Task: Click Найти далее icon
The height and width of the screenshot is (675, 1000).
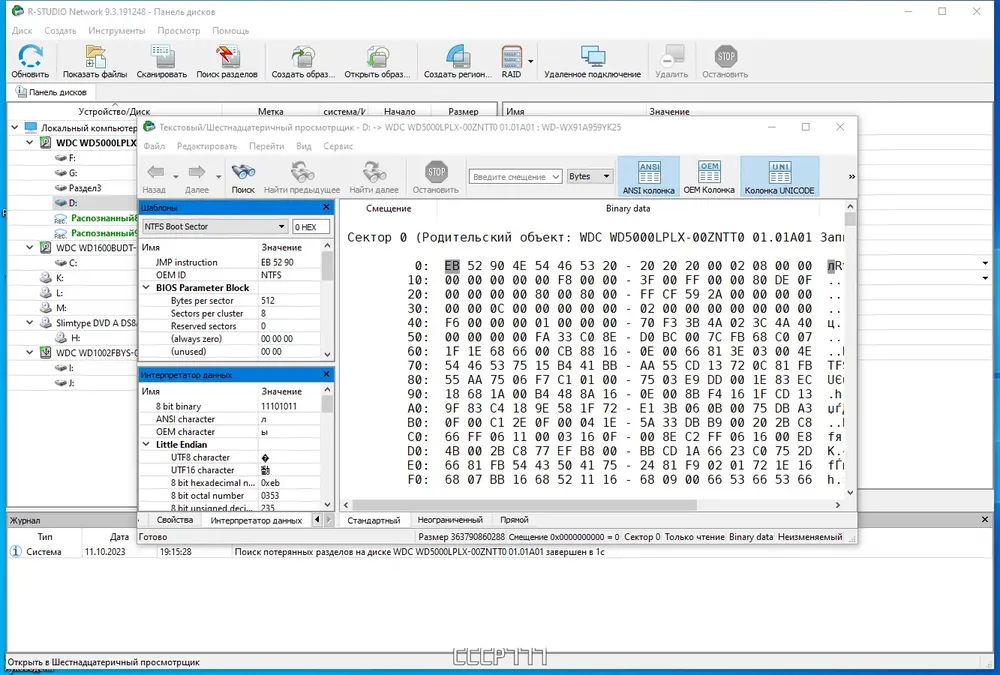Action: (x=374, y=172)
